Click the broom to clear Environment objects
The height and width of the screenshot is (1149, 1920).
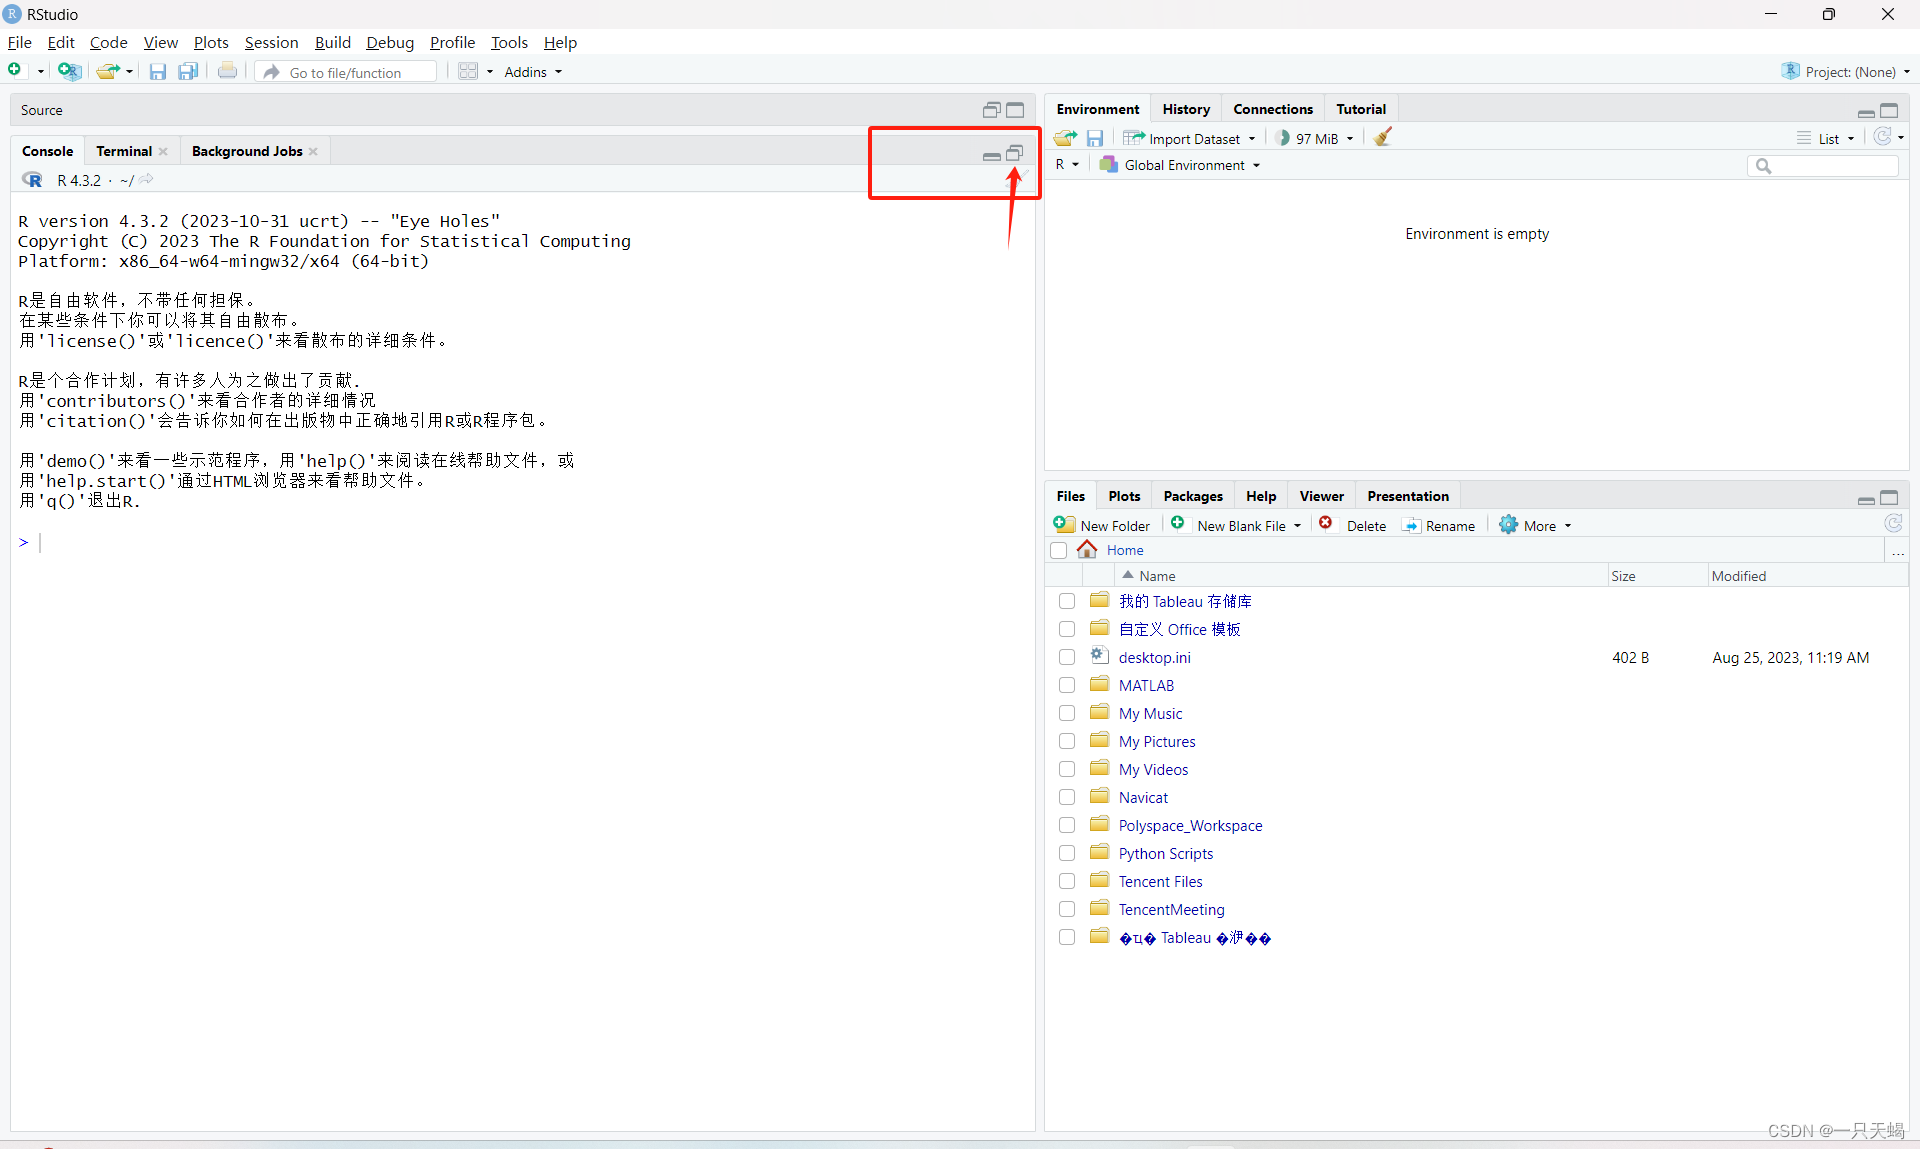tap(1383, 137)
